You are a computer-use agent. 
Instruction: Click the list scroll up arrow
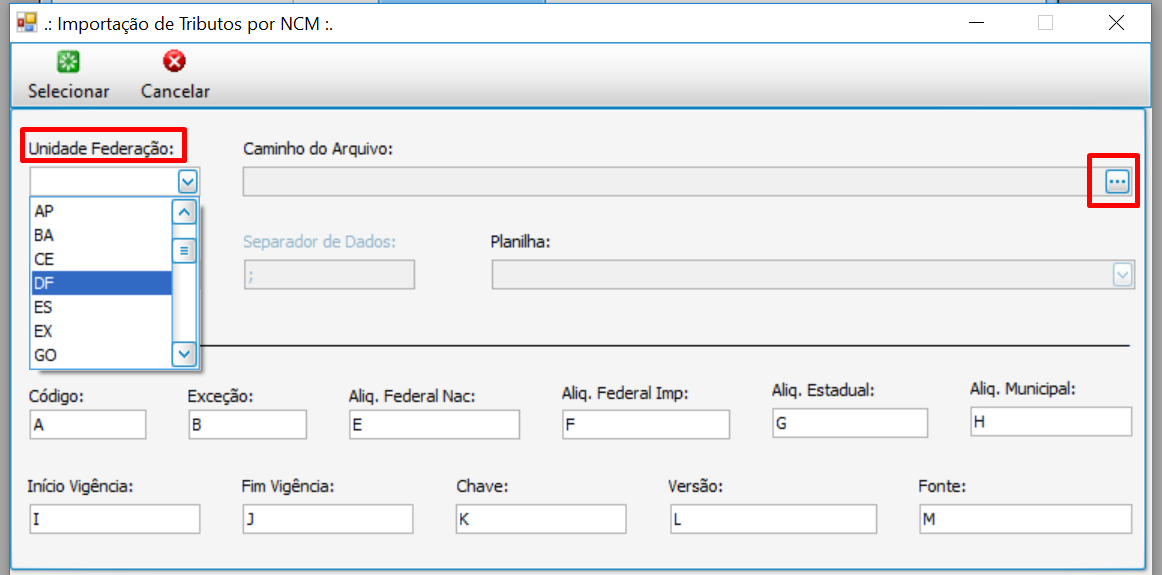point(184,212)
